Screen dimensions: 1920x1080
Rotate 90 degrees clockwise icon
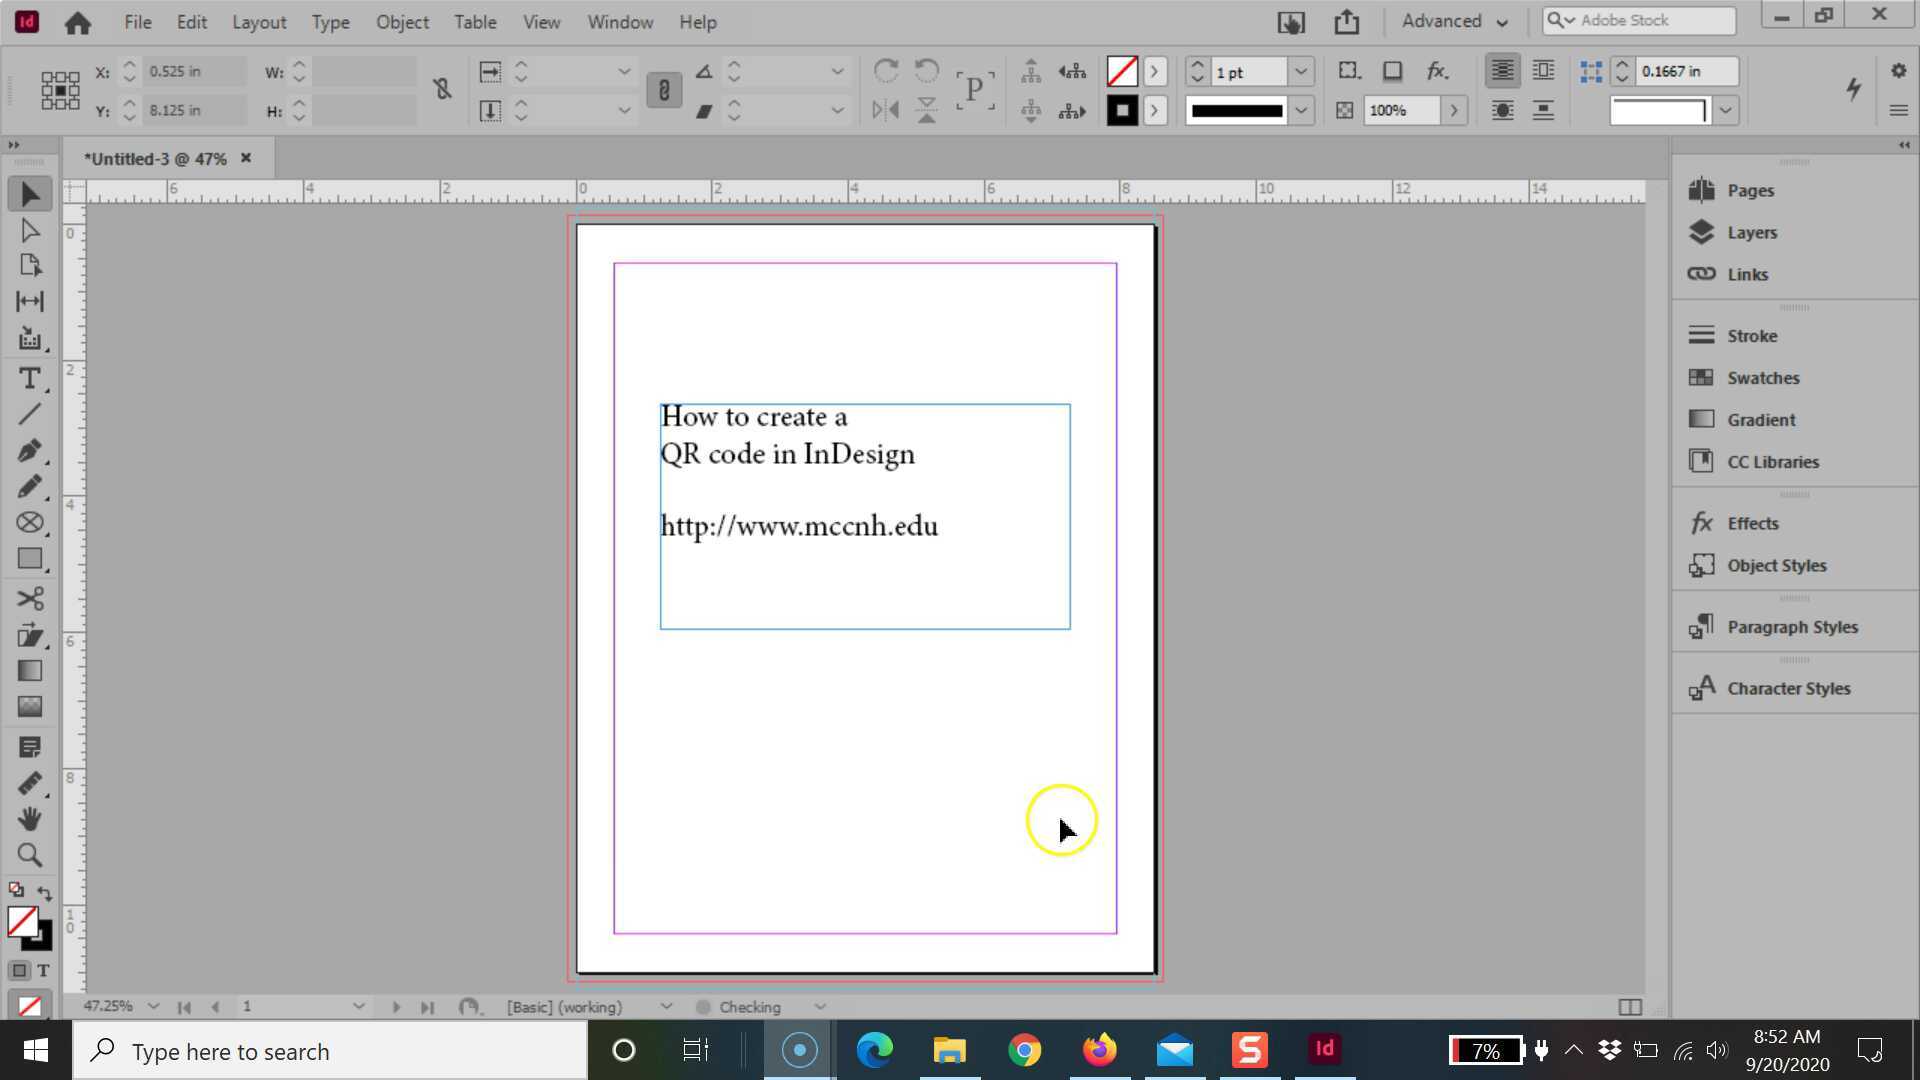(885, 71)
